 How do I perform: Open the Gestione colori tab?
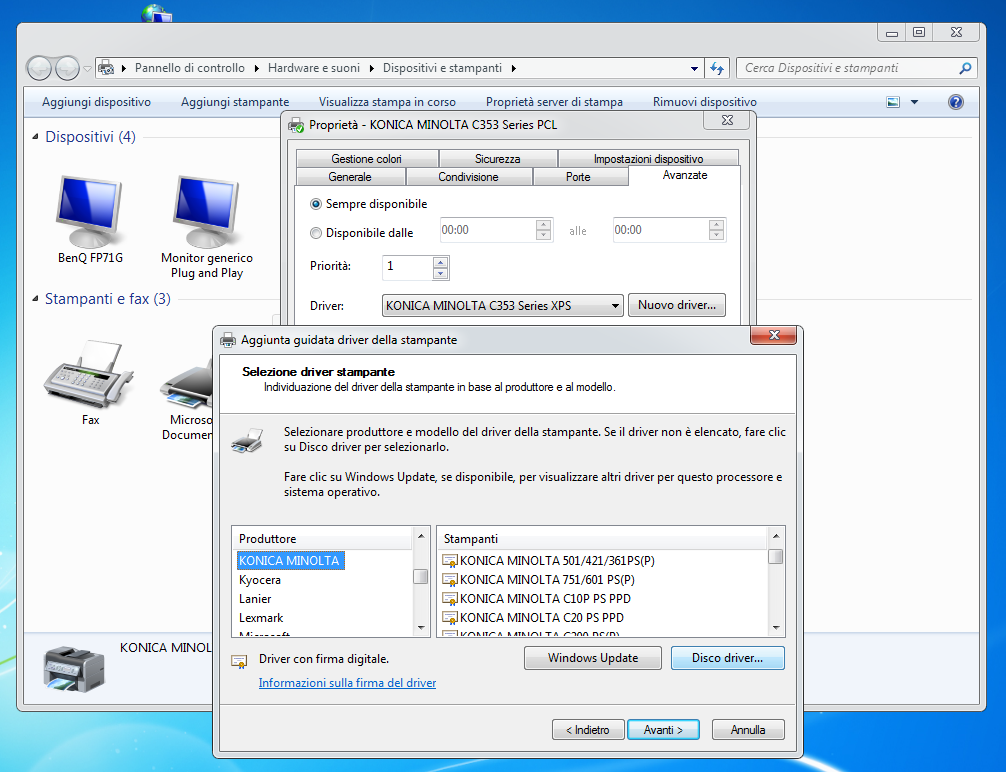pyautogui.click(x=366, y=159)
